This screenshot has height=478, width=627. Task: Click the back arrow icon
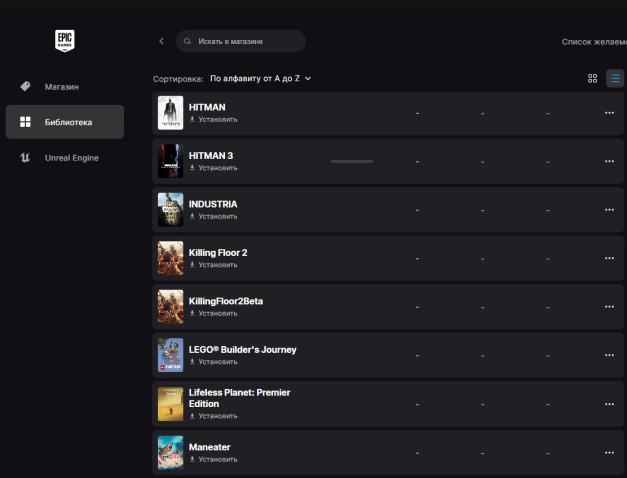click(x=161, y=41)
